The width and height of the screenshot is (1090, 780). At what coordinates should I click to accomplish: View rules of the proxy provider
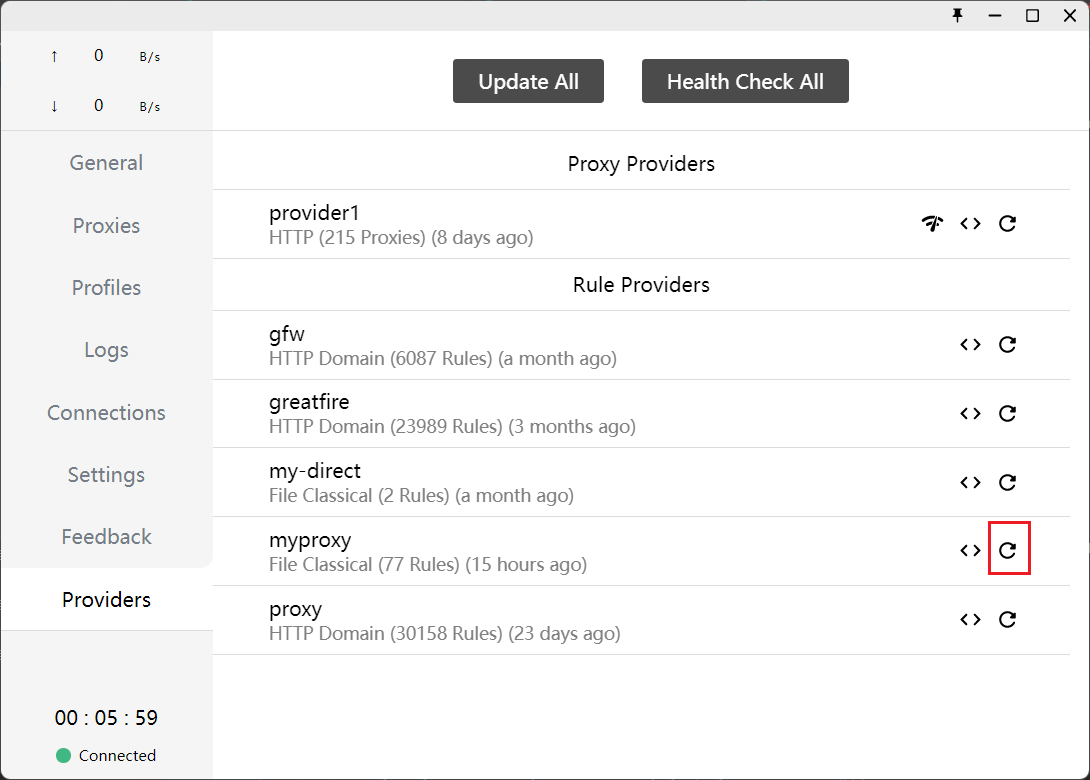[969, 619]
